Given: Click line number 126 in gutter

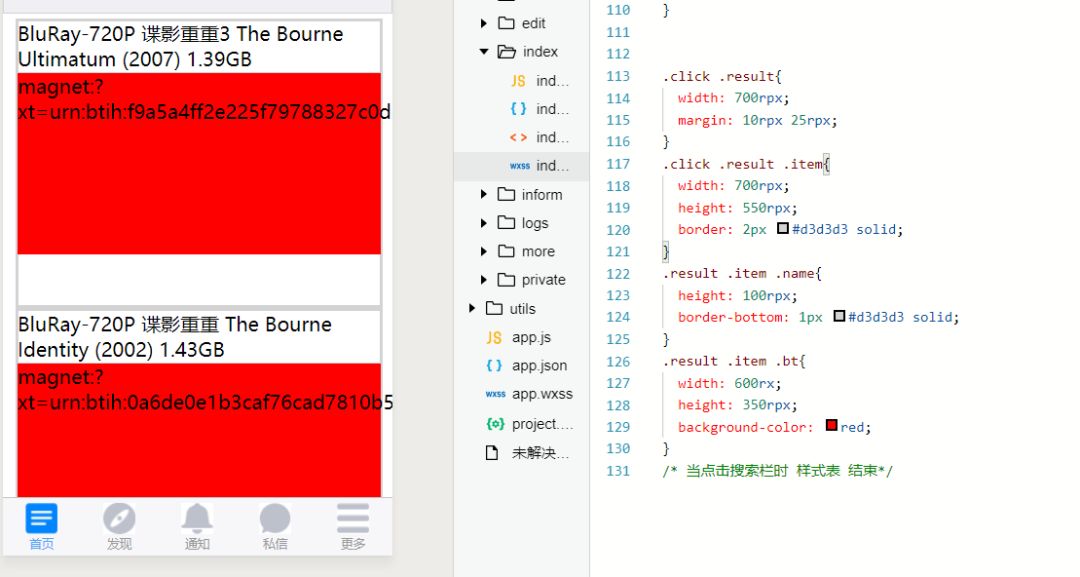Looking at the screenshot, I should click(x=618, y=361).
